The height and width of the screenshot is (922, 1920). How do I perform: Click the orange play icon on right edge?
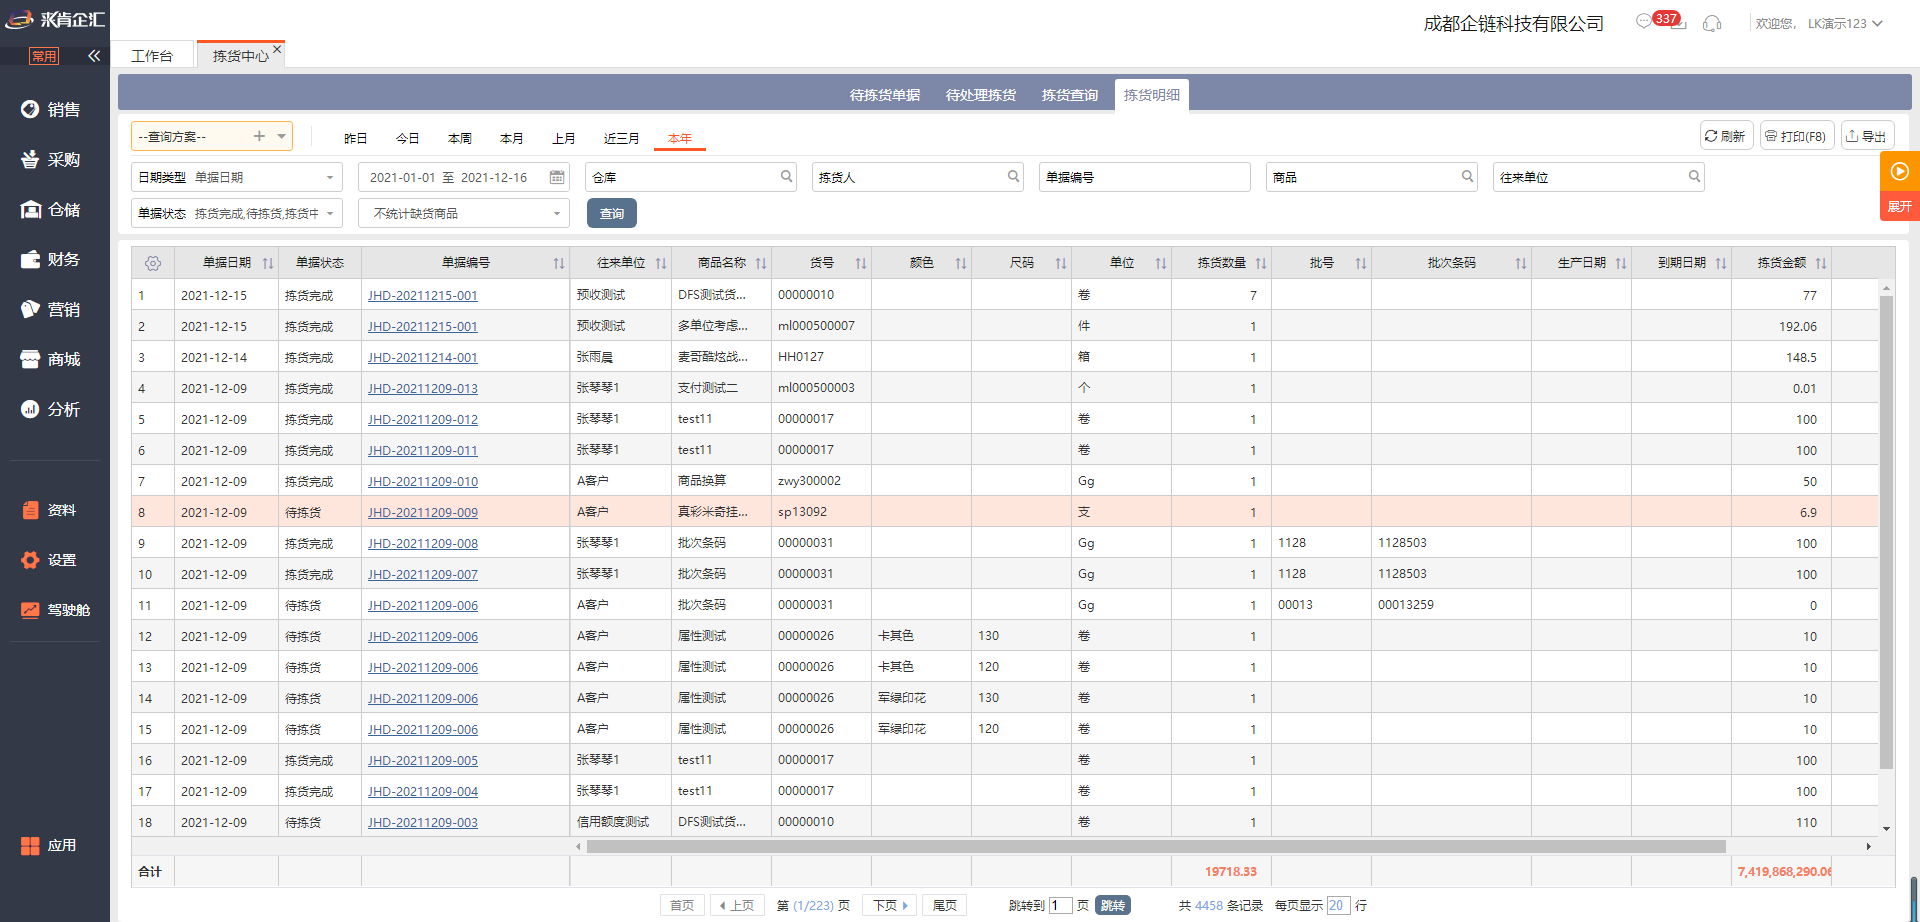(1899, 171)
